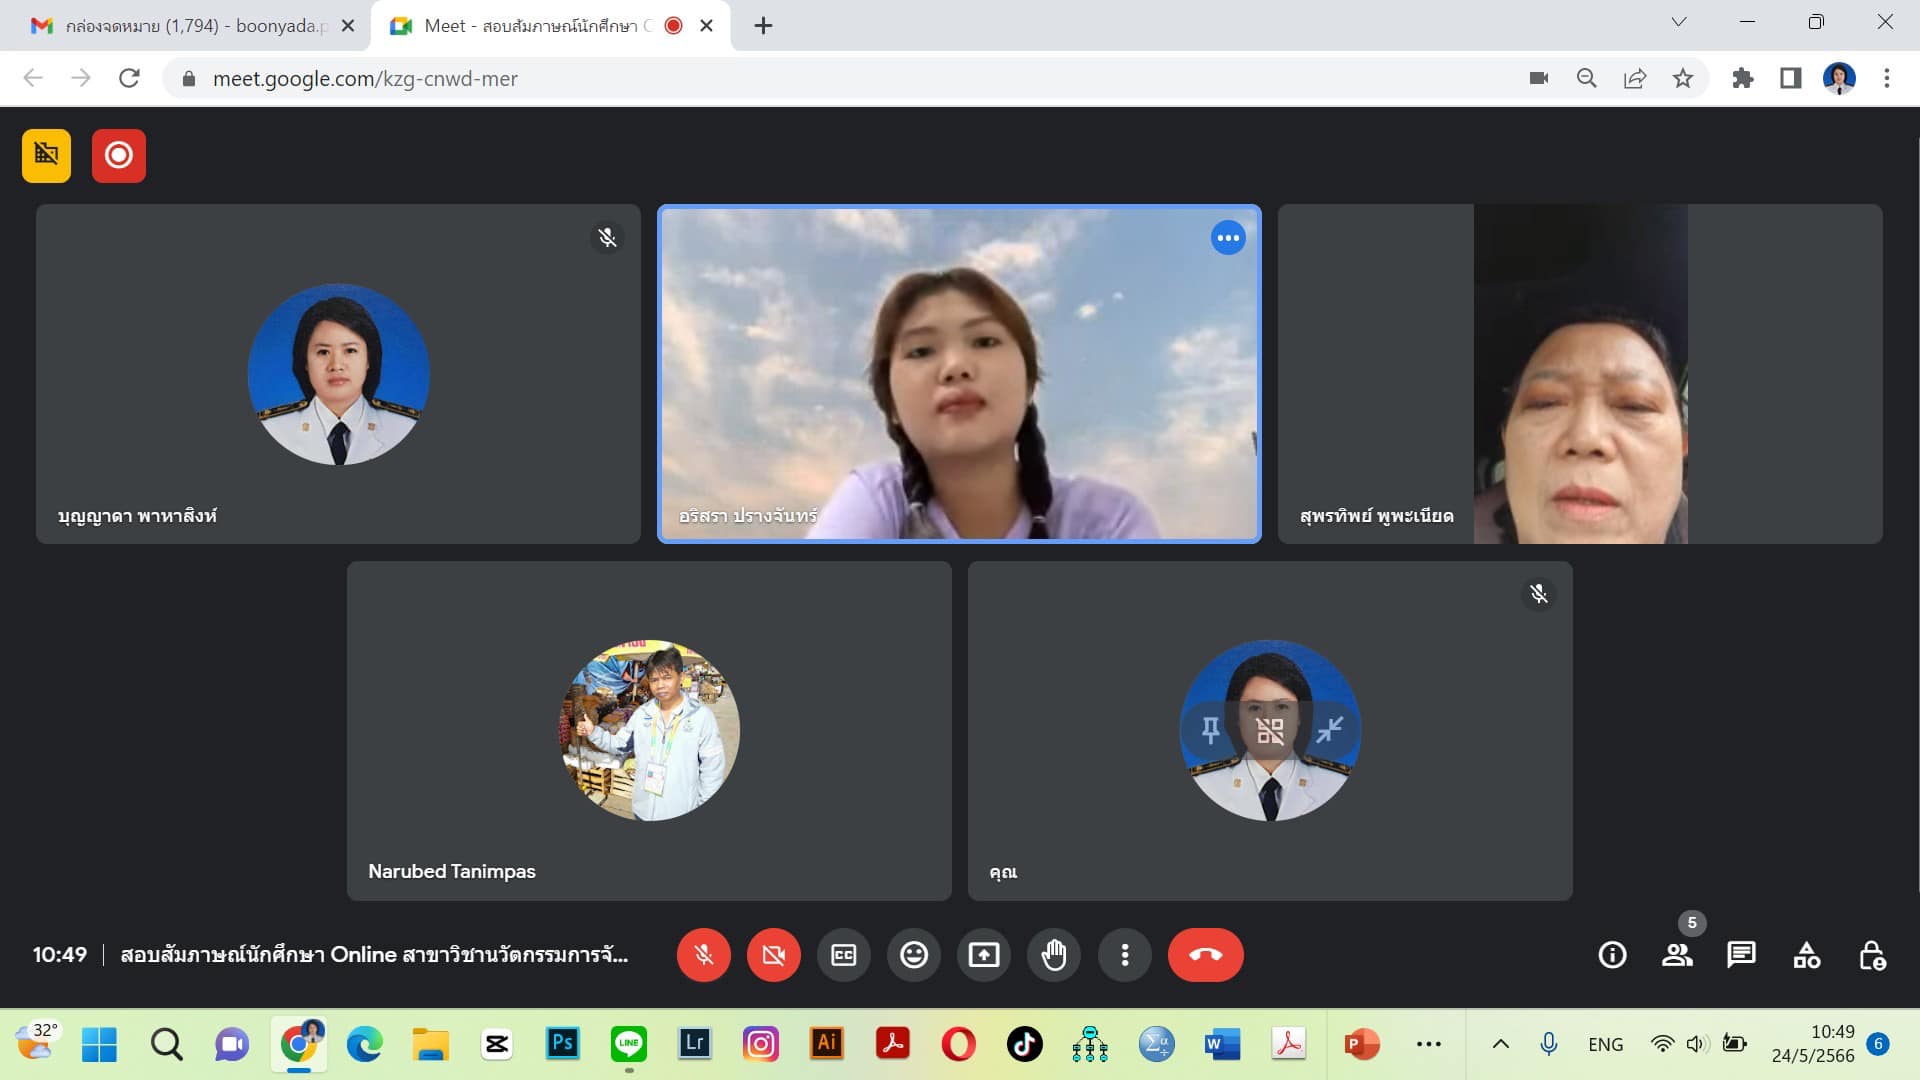Minimize your self-view tile with the arrows icon
1920x1080 pixels.
click(1329, 731)
